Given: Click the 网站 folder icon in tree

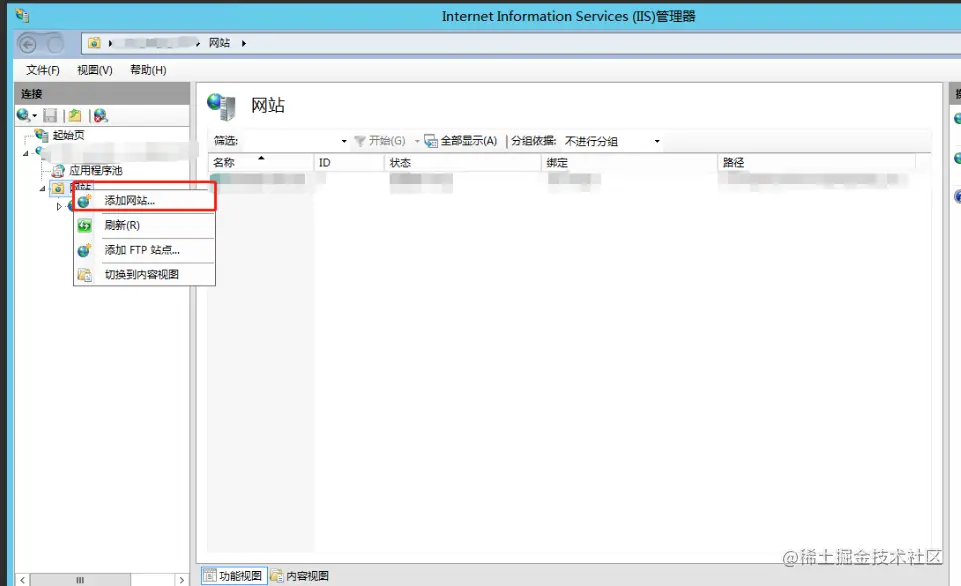Looking at the screenshot, I should pyautogui.click(x=58, y=188).
